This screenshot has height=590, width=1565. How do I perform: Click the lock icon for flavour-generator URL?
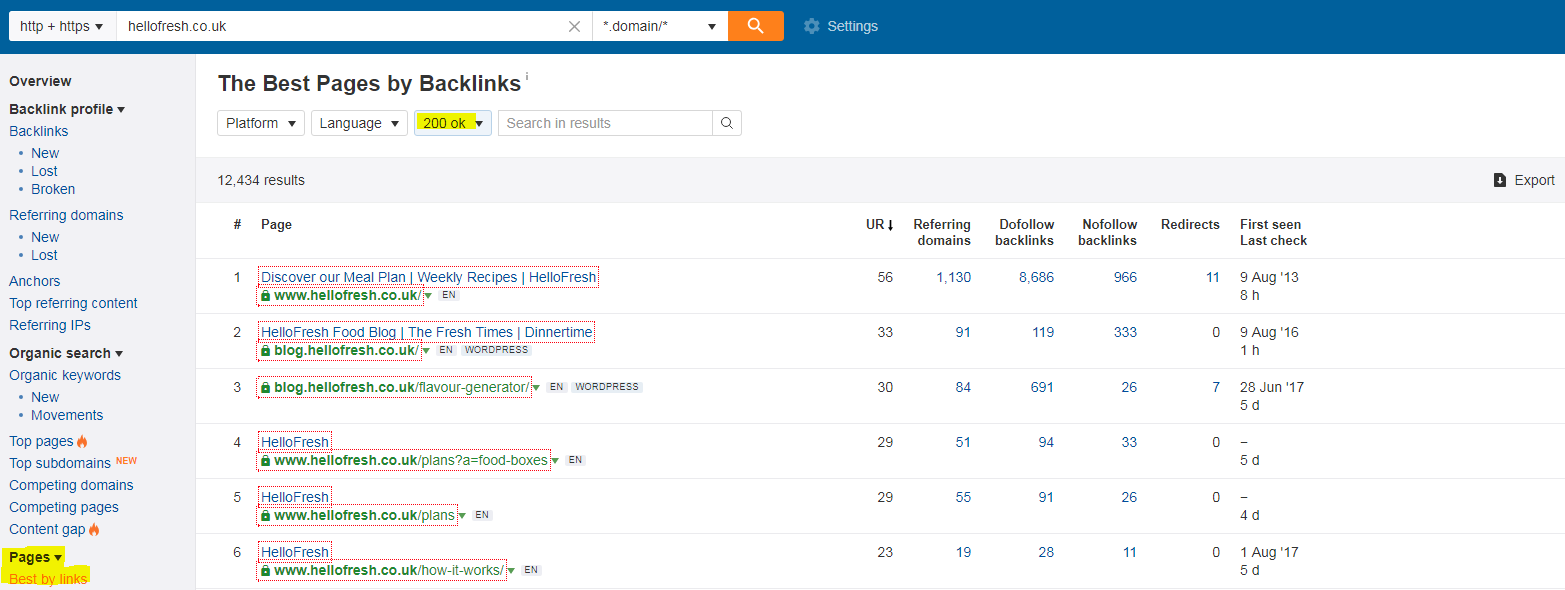(266, 388)
